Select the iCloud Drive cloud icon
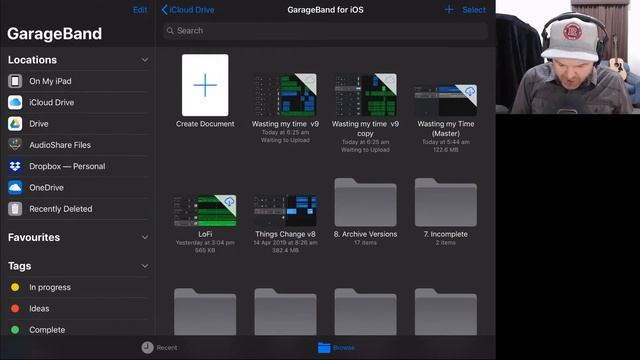The height and width of the screenshot is (360, 640). pos(15,102)
